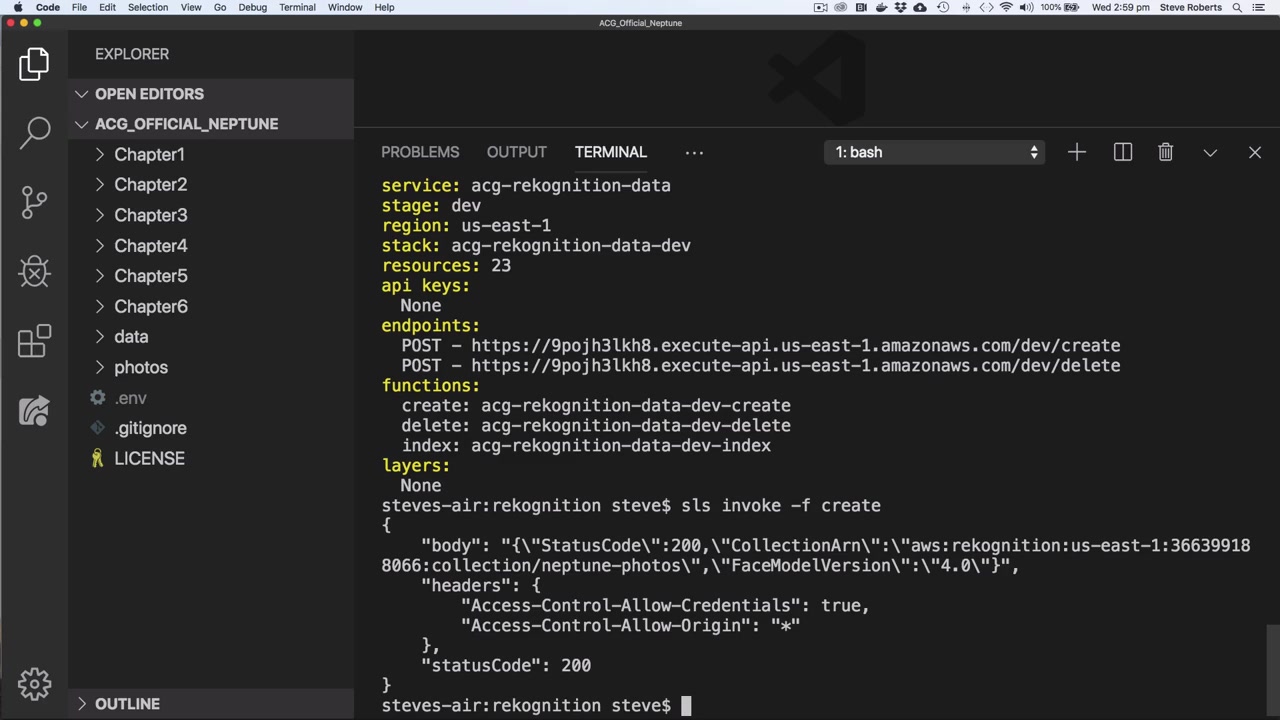The width and height of the screenshot is (1280, 720).
Task: Click the Manage gear icon
Action: click(34, 684)
